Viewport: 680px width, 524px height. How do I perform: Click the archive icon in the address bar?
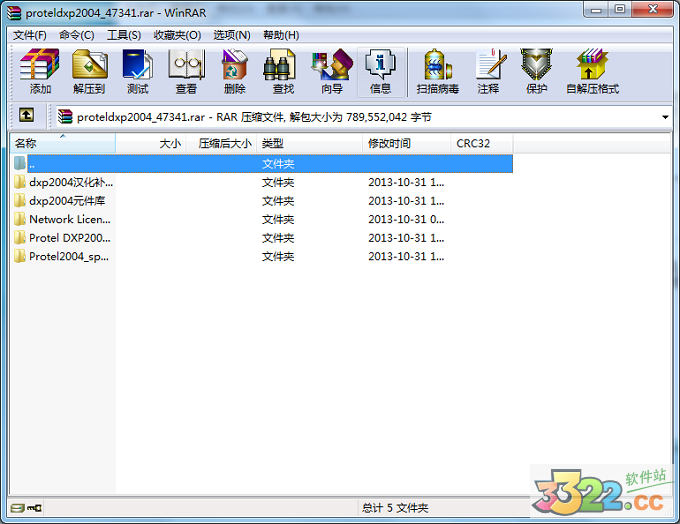tap(65, 116)
